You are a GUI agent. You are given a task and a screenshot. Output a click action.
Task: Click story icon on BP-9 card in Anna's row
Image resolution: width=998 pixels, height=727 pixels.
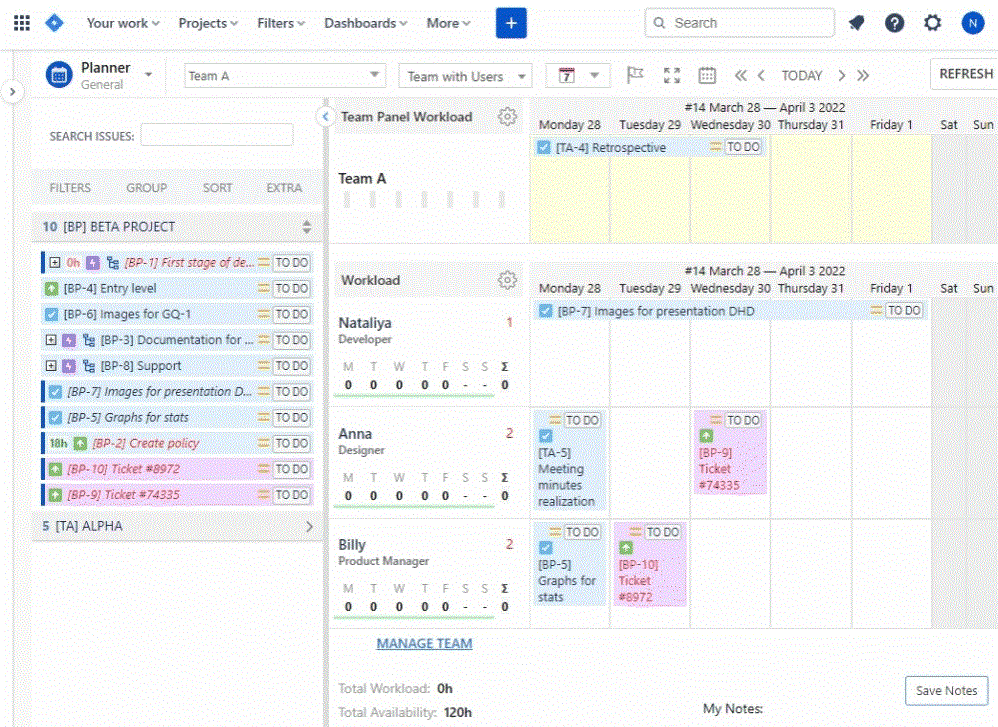[706, 436]
